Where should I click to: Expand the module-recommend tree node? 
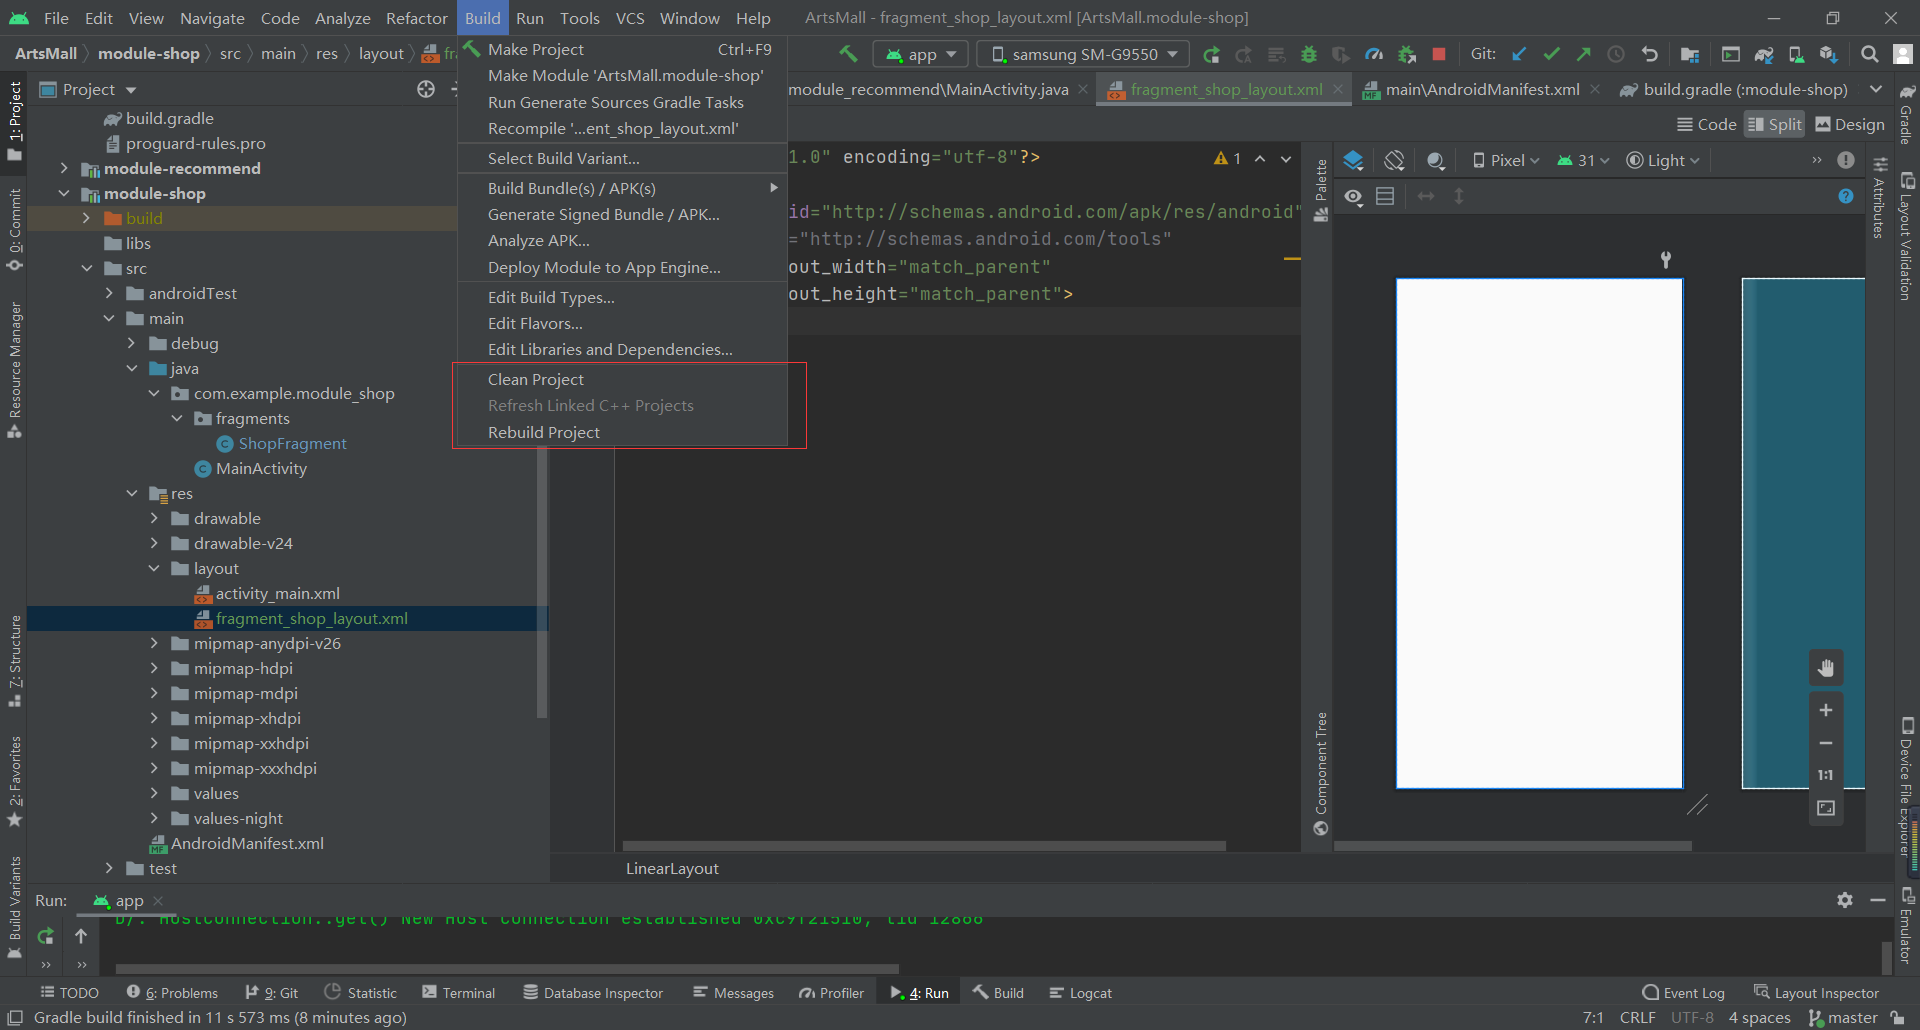[64, 168]
